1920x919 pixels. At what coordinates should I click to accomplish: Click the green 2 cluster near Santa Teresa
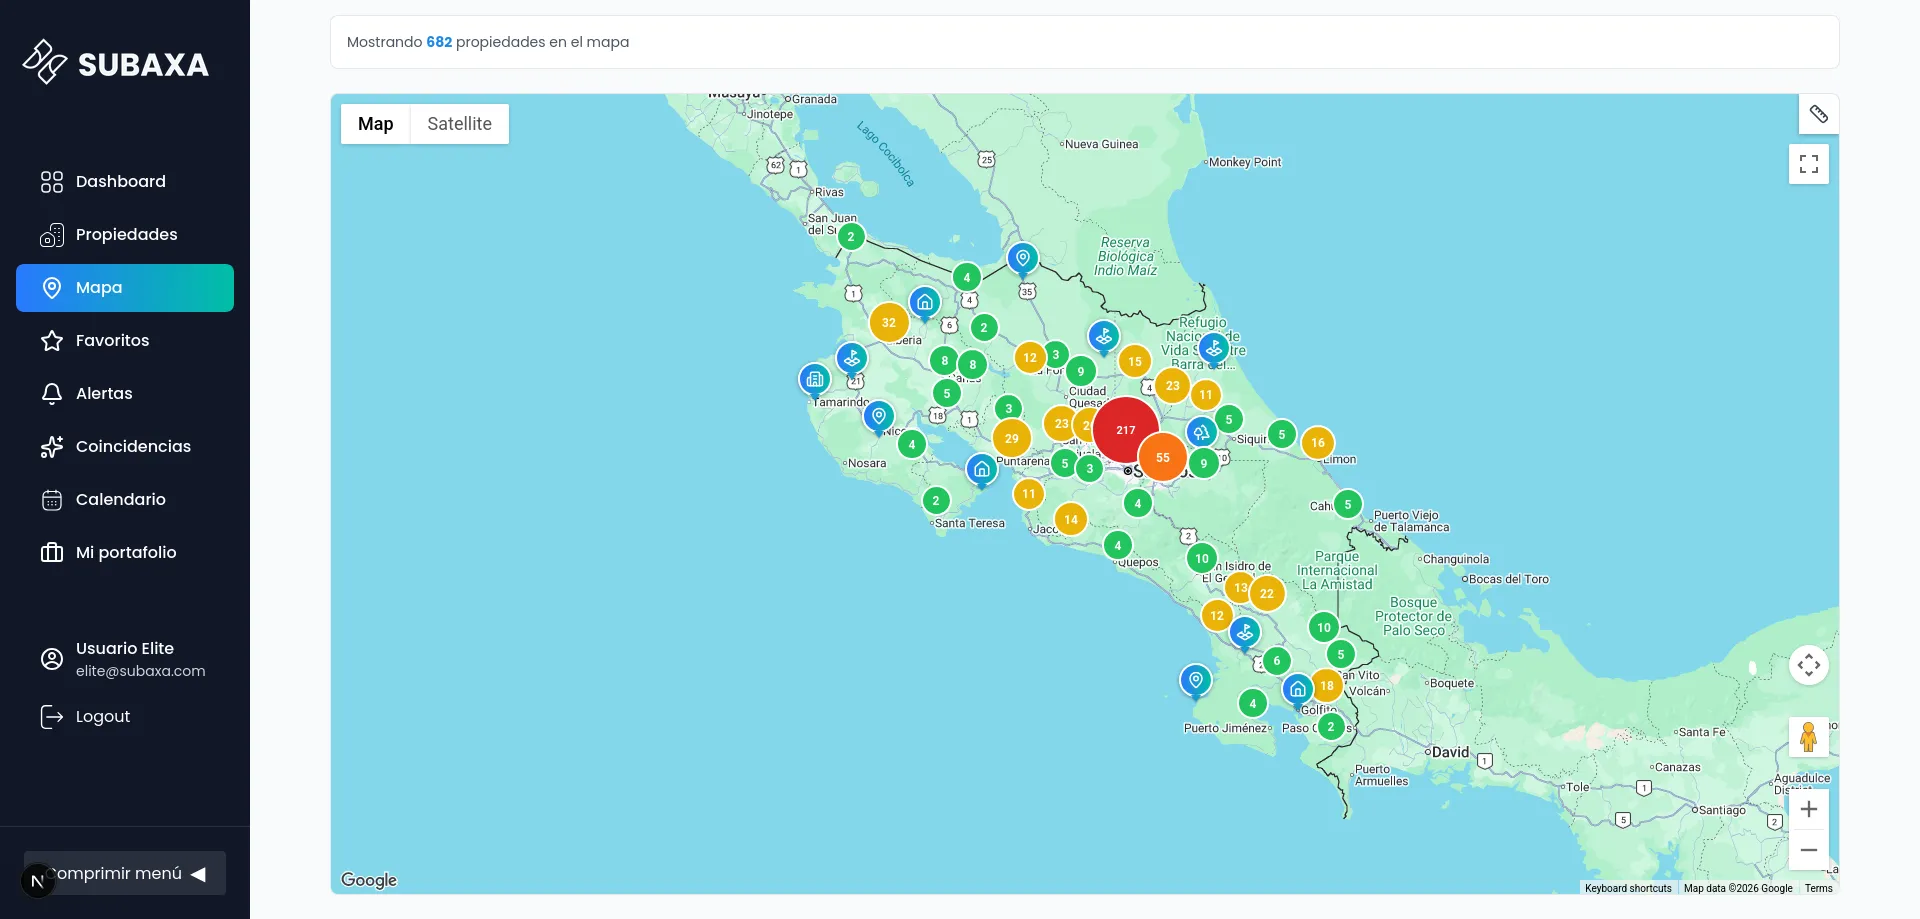point(936,501)
